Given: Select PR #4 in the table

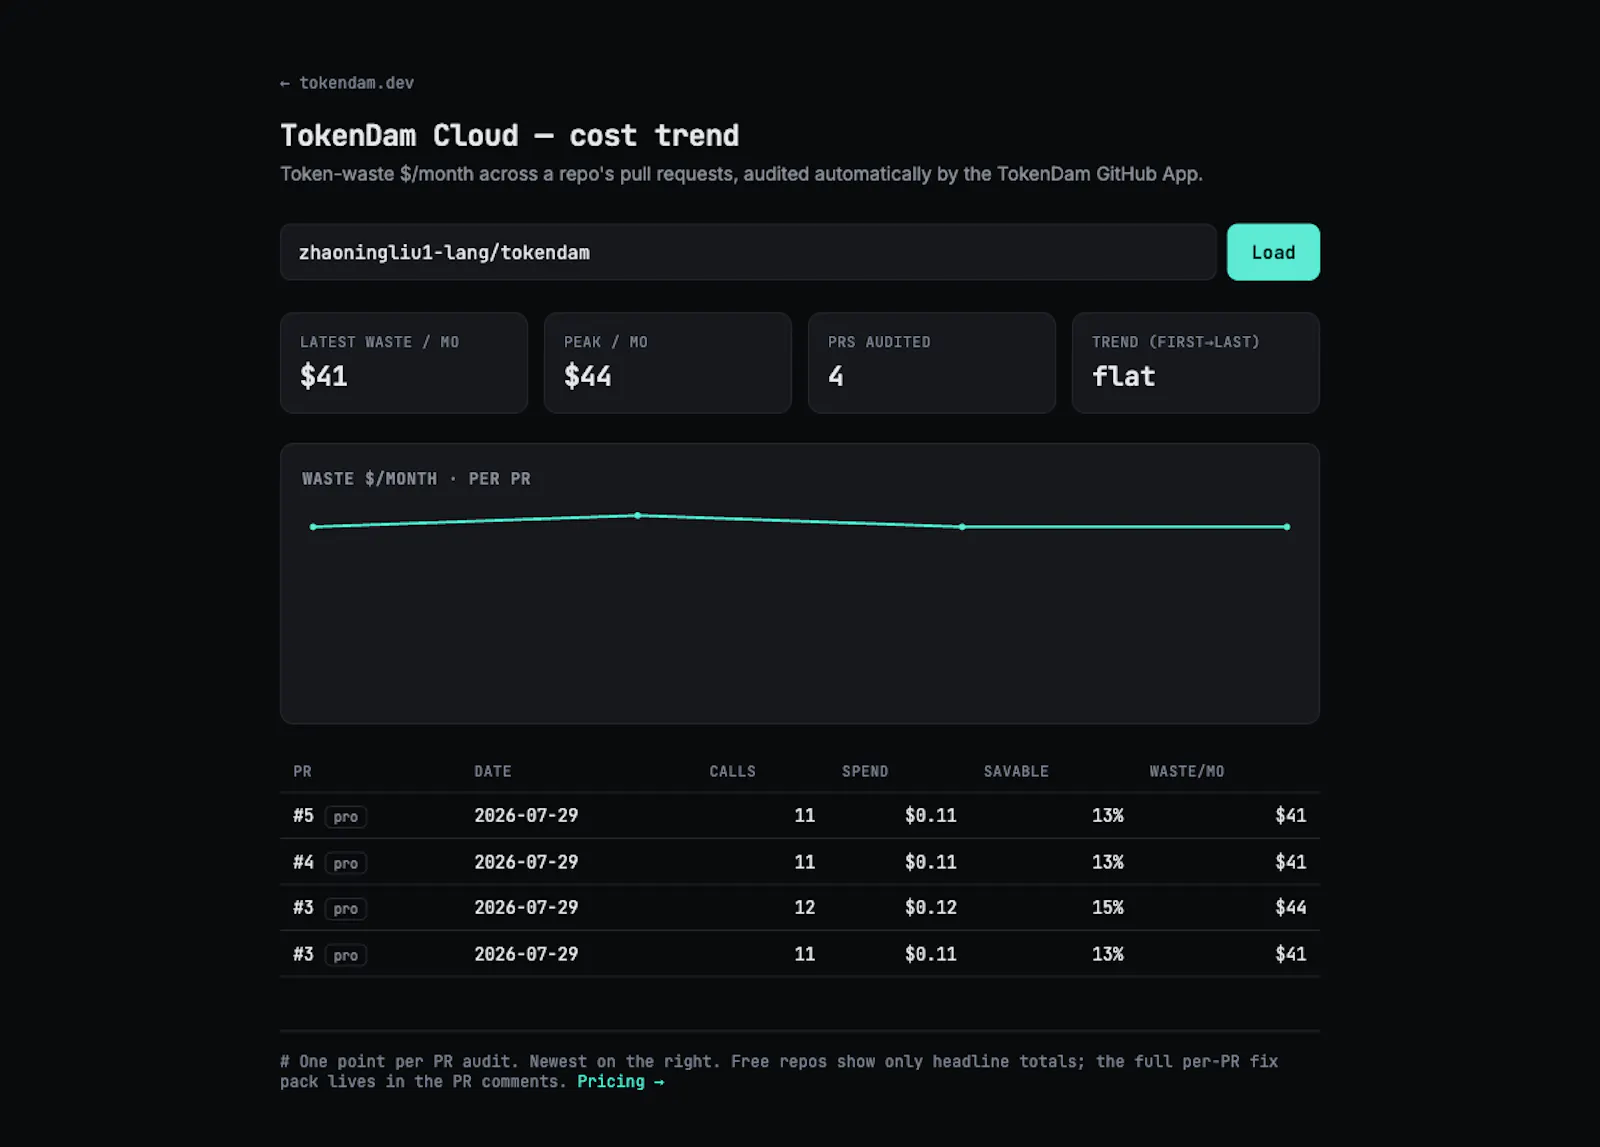Looking at the screenshot, I should coord(303,862).
